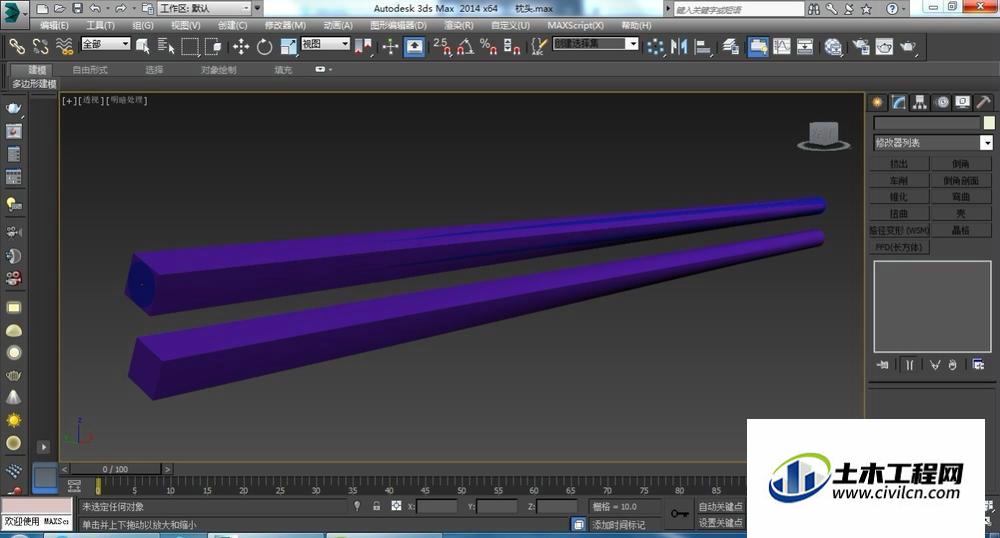This screenshot has width=1000, height=538.
Task: Open the 渲染(R) menu
Action: click(x=459, y=25)
